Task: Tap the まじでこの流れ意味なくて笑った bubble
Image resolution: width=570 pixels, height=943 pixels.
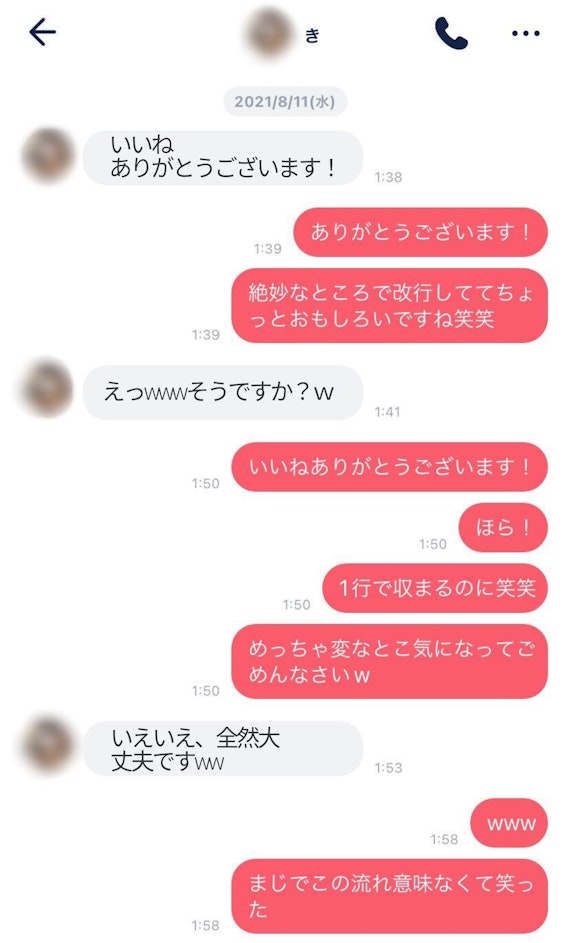Action: coord(390,896)
